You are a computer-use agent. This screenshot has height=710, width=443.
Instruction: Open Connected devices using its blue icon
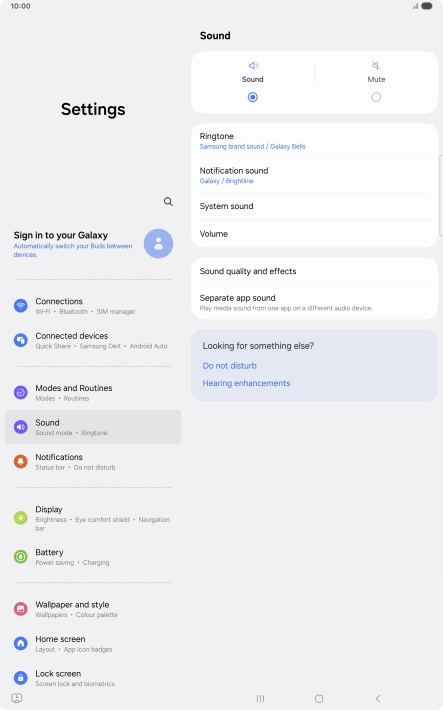click(x=21, y=340)
